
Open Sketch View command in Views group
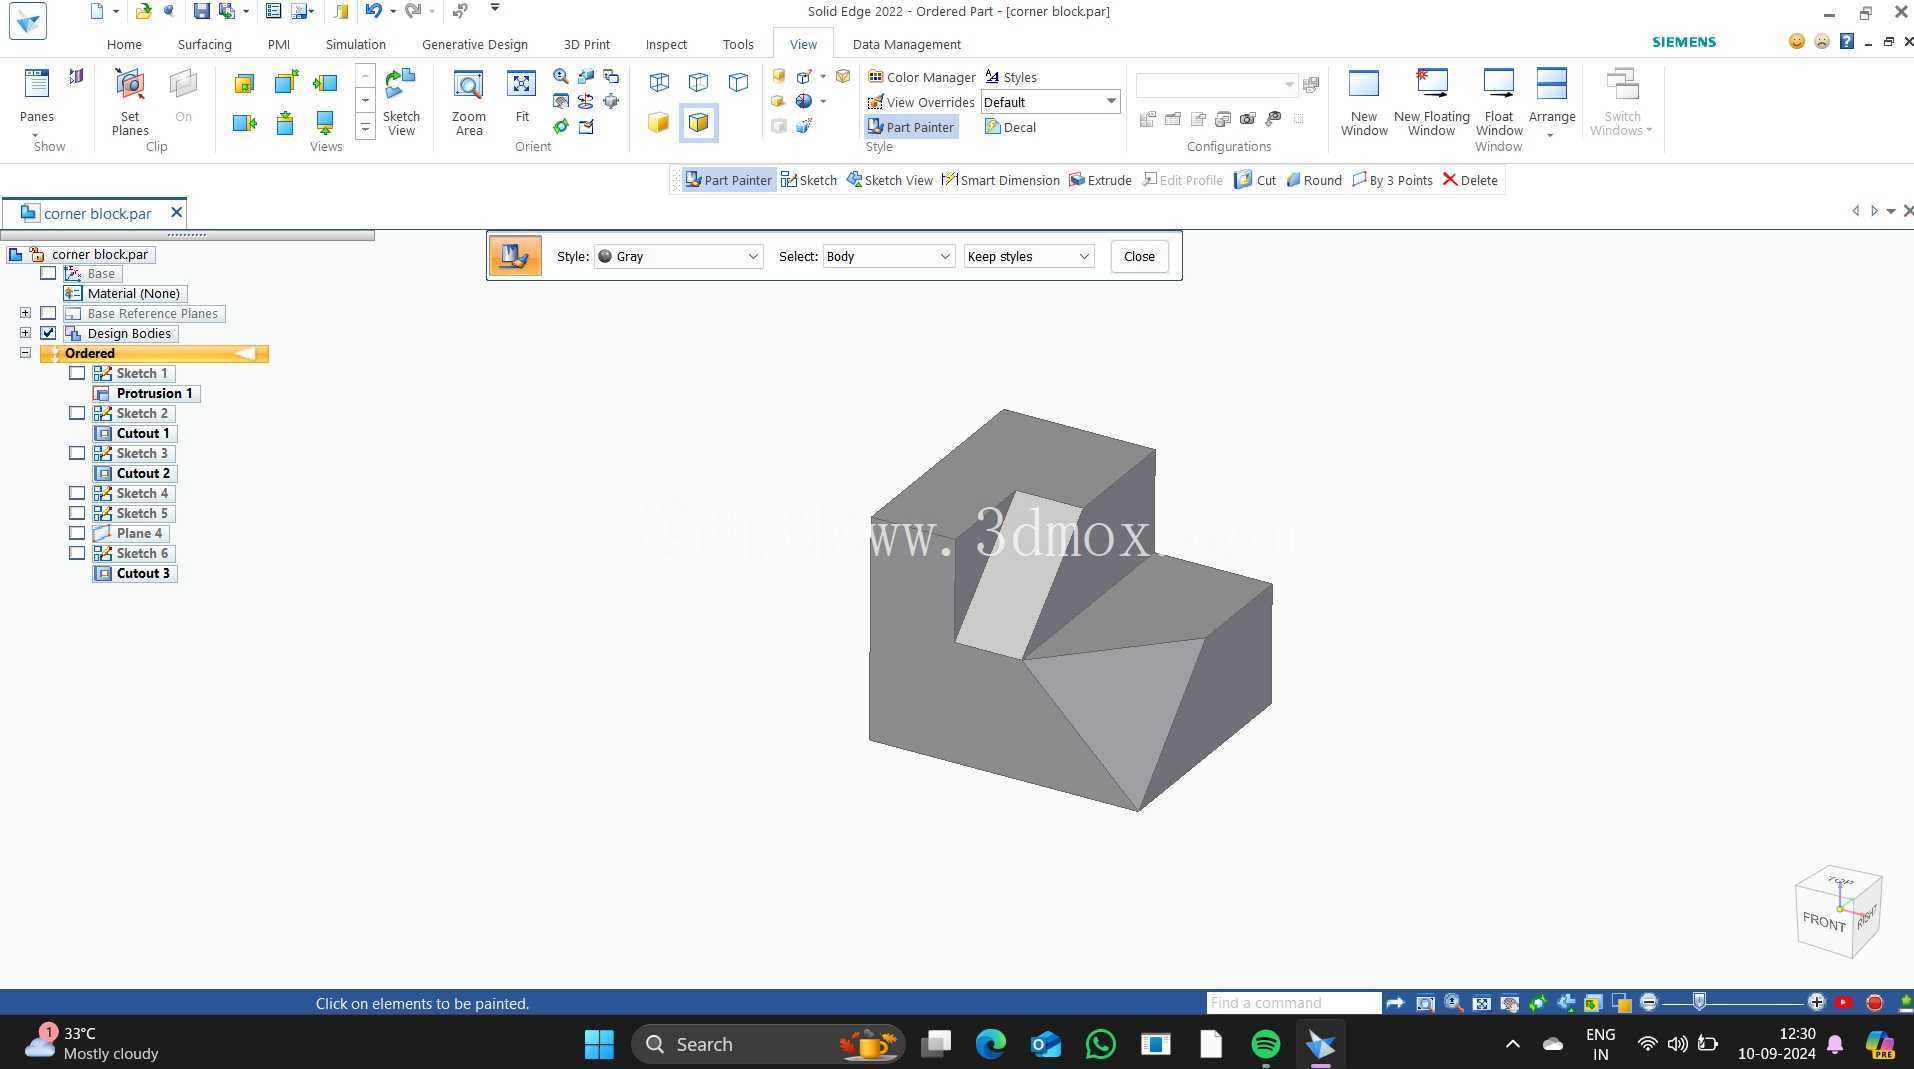[x=401, y=102]
